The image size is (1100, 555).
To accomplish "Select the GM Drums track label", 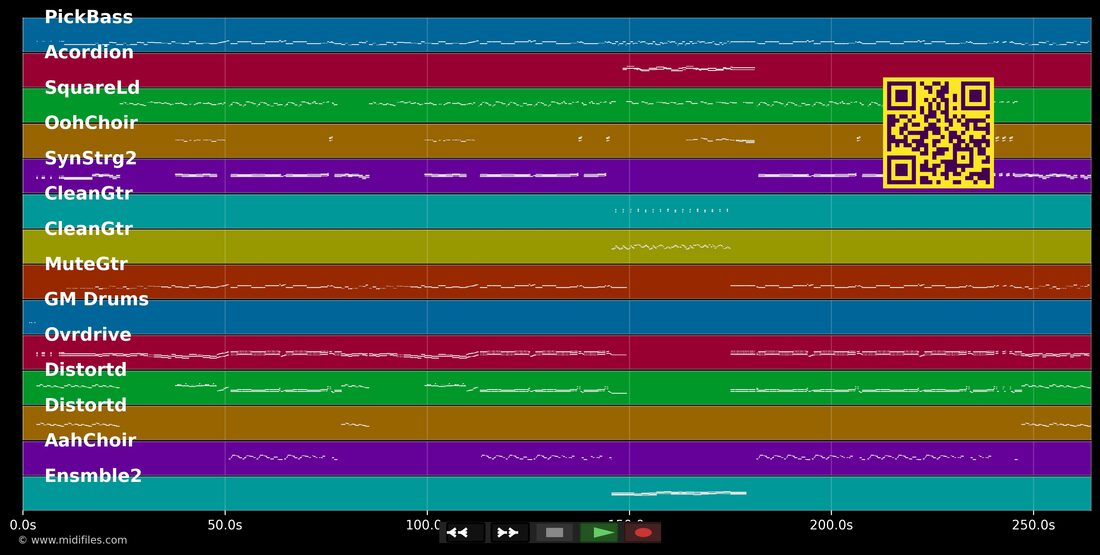I will click(x=96, y=299).
